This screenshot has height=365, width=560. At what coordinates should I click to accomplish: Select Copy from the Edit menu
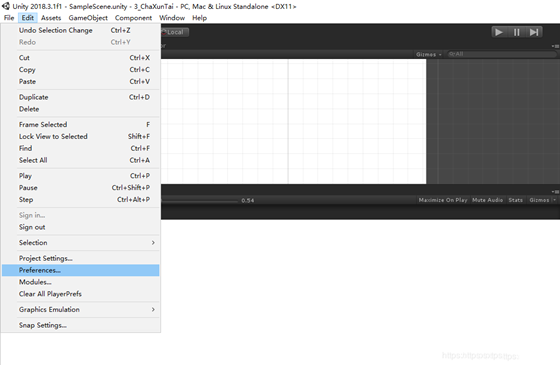(80, 70)
